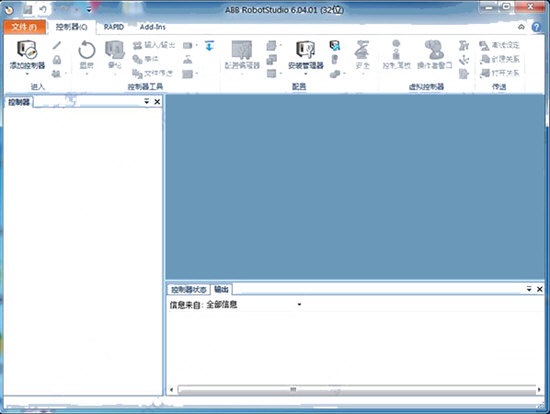Open the 信息来自 全部信息 dropdown
This screenshot has width=550, height=414.
(x=299, y=305)
